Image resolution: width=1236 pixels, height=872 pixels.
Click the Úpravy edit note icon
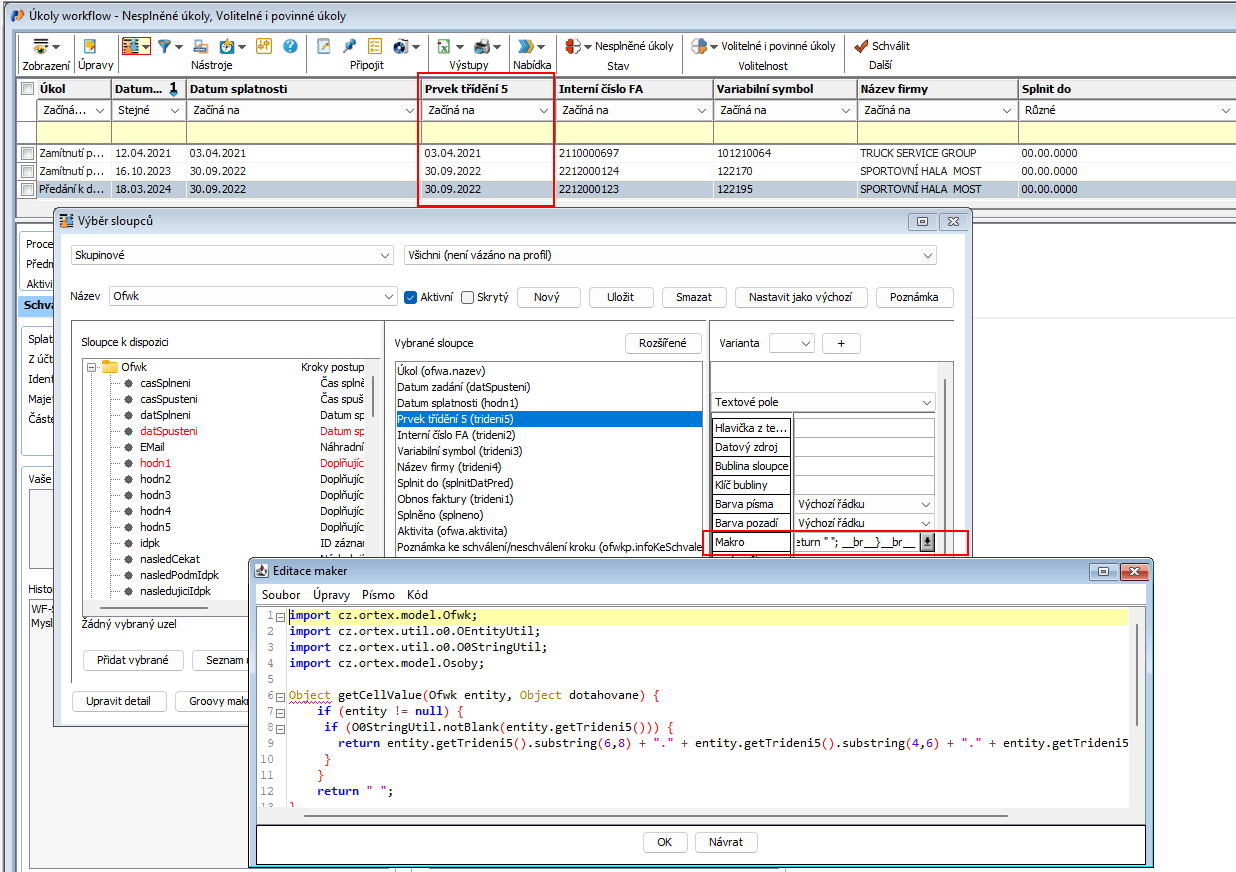coord(90,46)
